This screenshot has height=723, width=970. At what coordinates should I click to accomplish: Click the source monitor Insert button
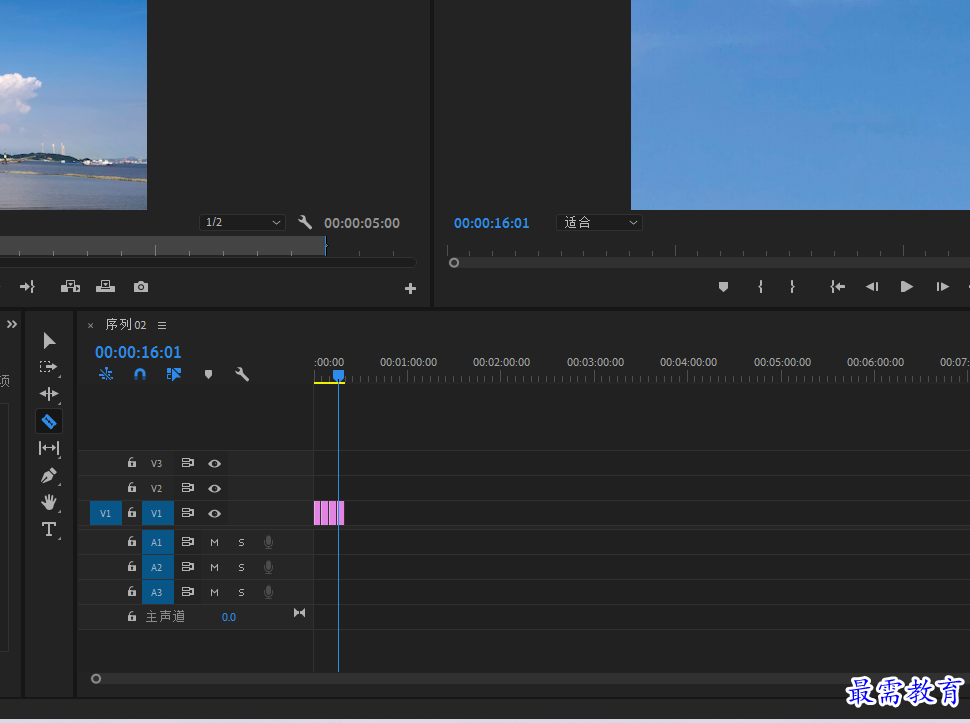[x=71, y=286]
